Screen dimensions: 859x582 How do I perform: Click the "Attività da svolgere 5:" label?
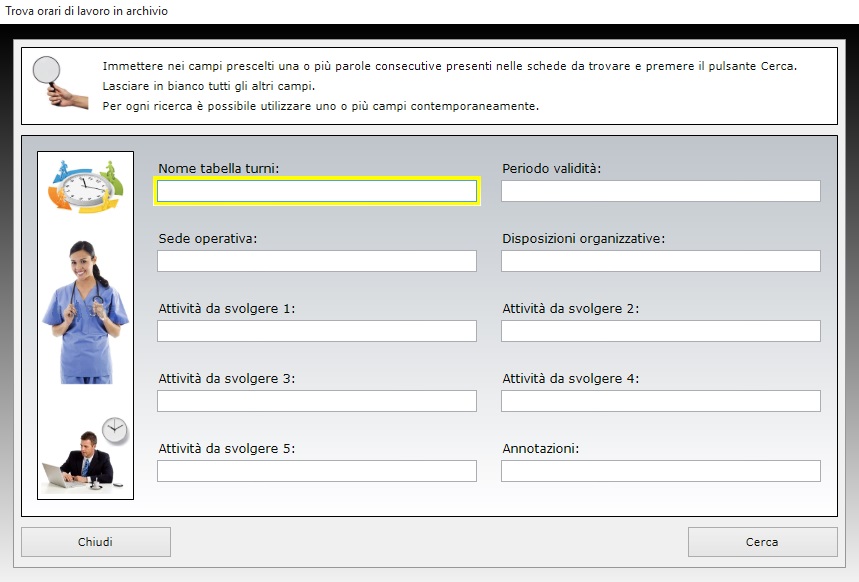pyautogui.click(x=227, y=449)
